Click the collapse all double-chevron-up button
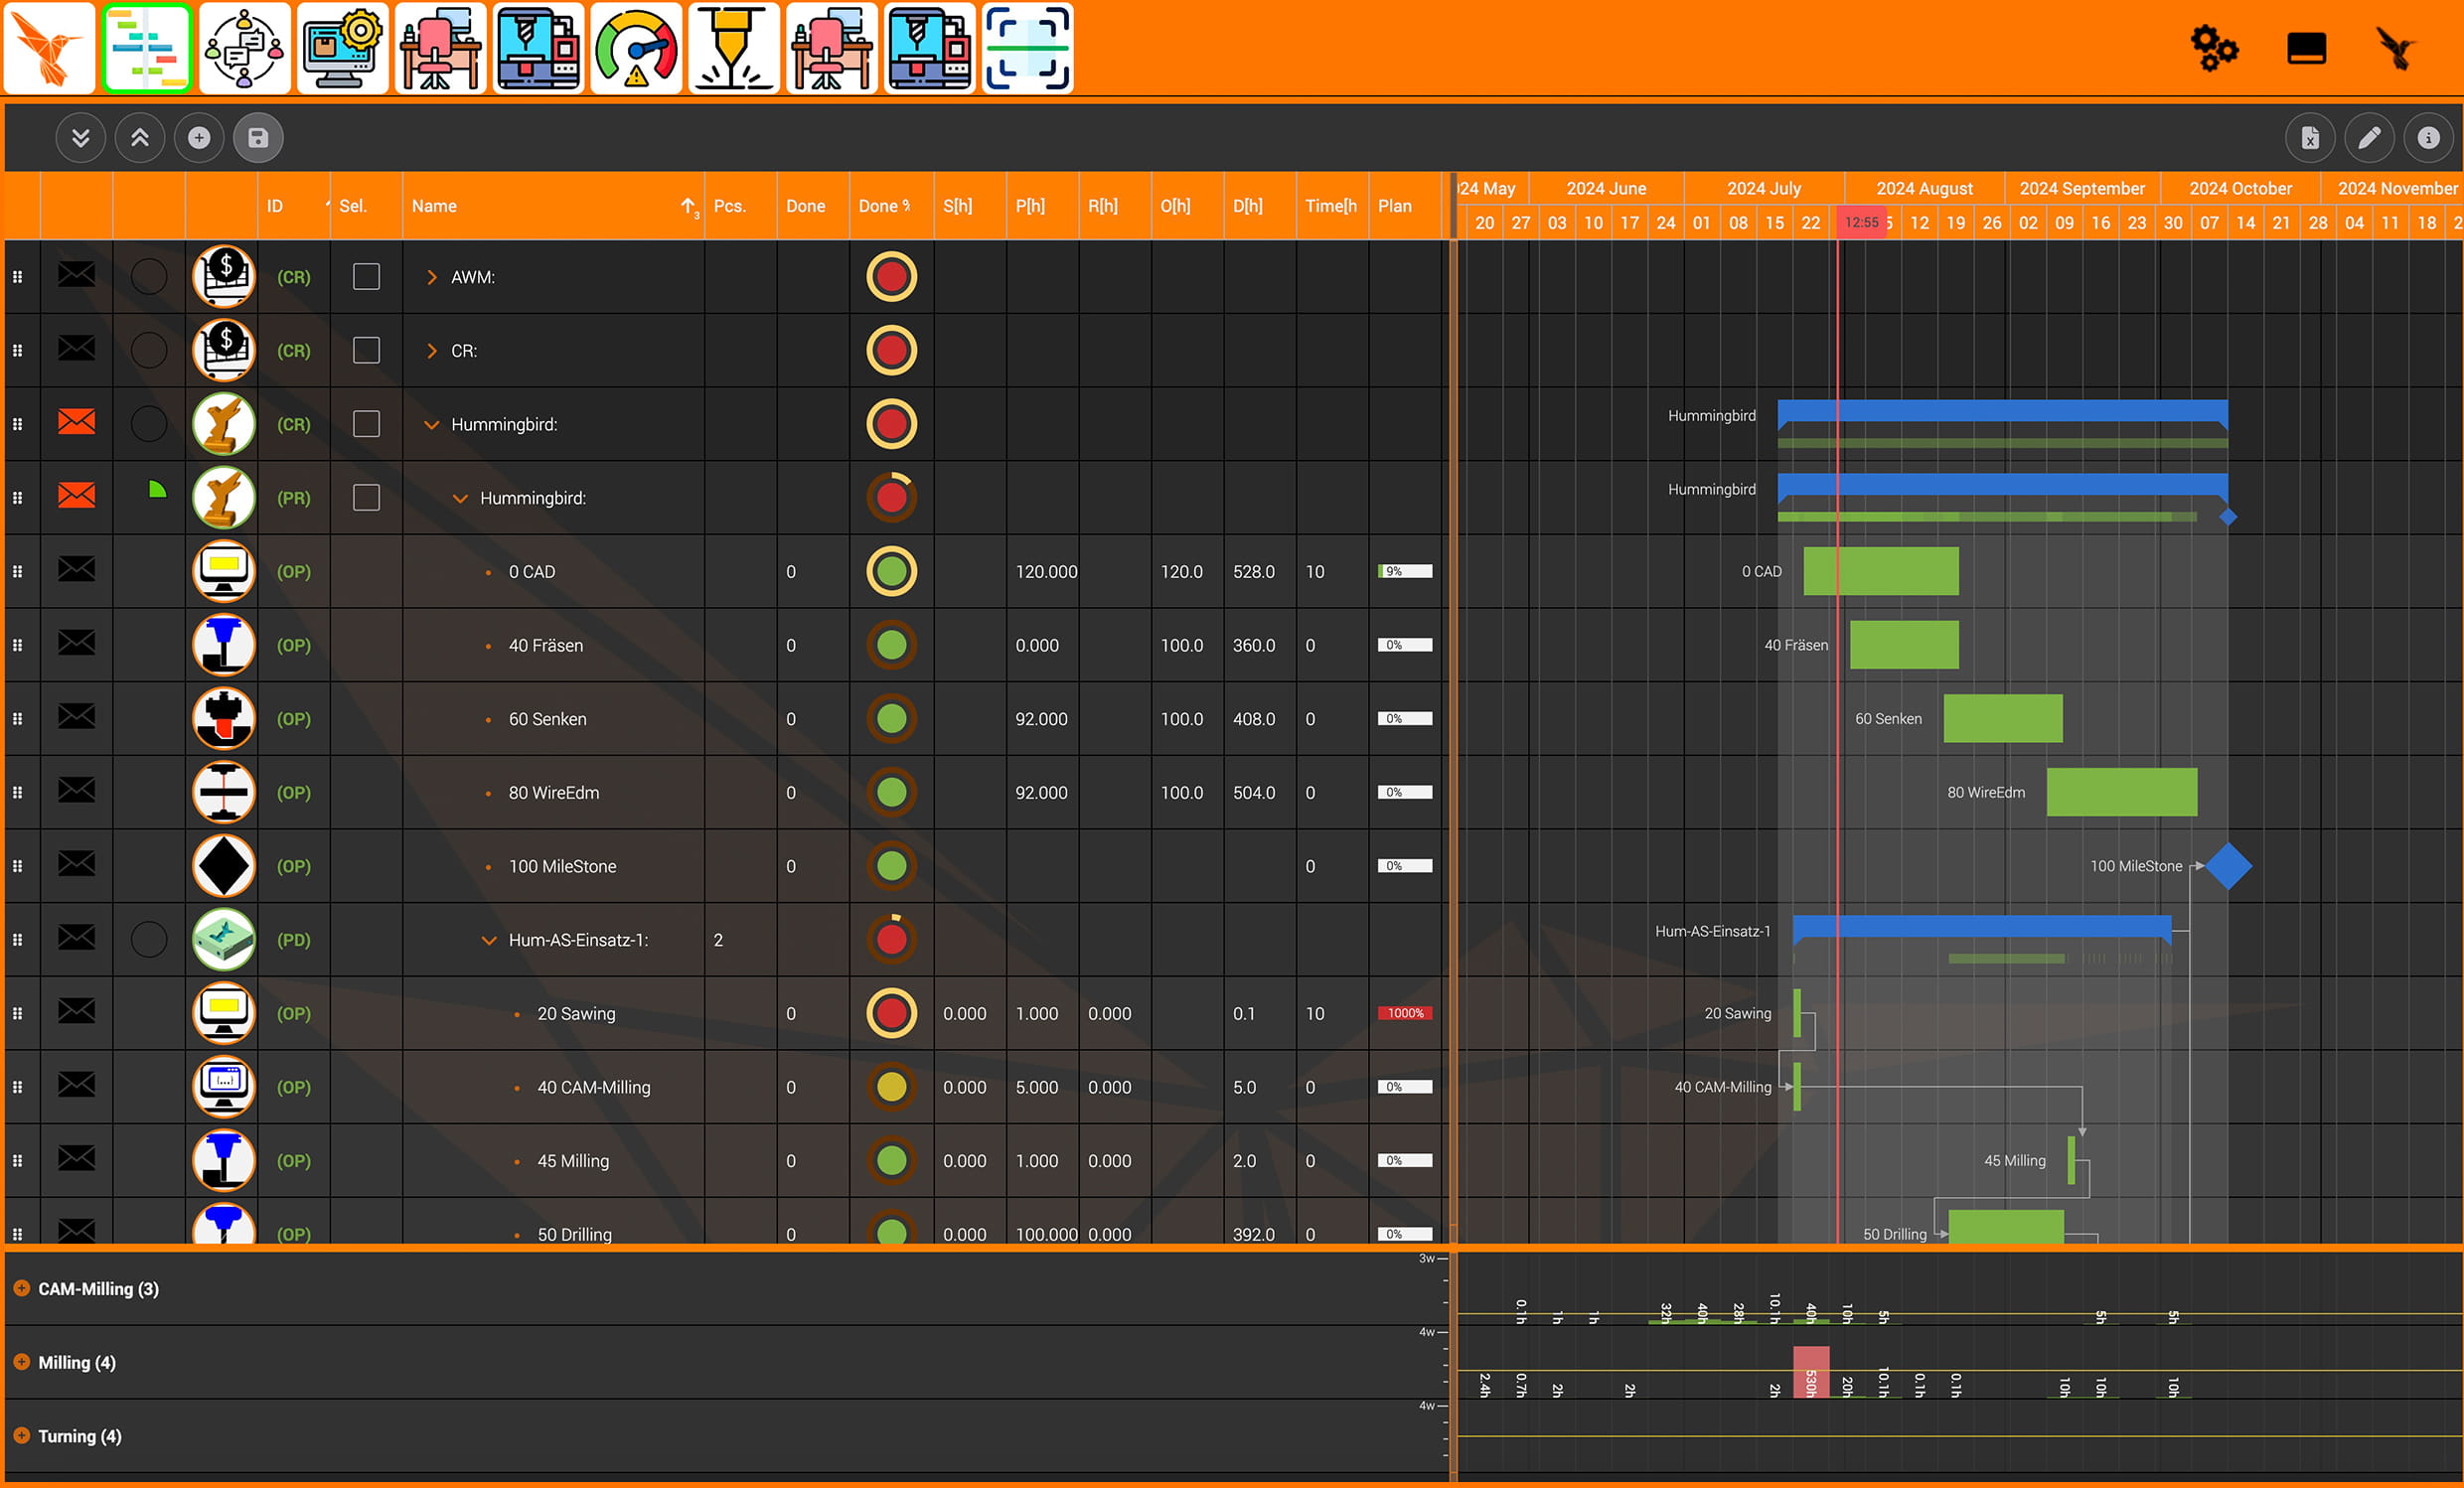Image resolution: width=2464 pixels, height=1488 pixels. coord(140,138)
